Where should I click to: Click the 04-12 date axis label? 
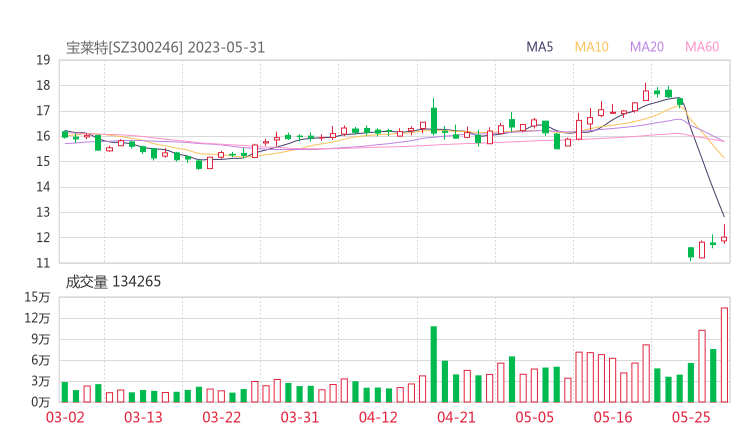click(x=378, y=417)
